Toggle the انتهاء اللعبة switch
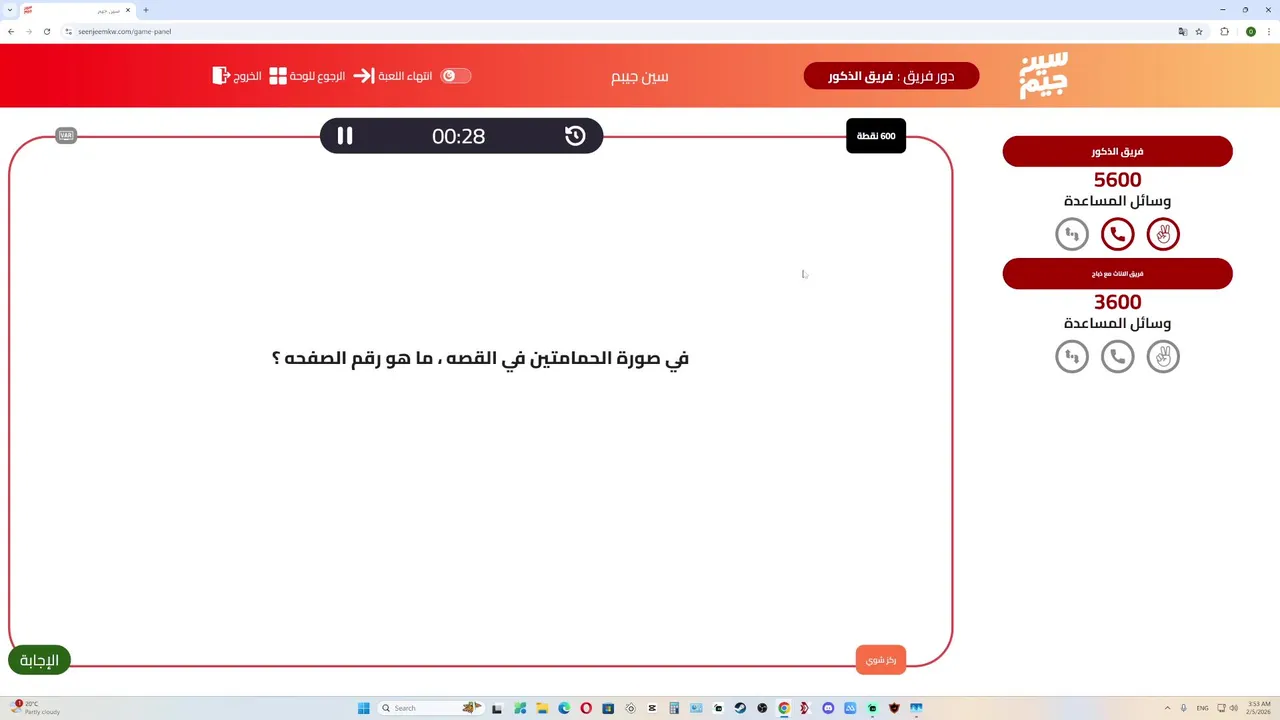 [456, 76]
